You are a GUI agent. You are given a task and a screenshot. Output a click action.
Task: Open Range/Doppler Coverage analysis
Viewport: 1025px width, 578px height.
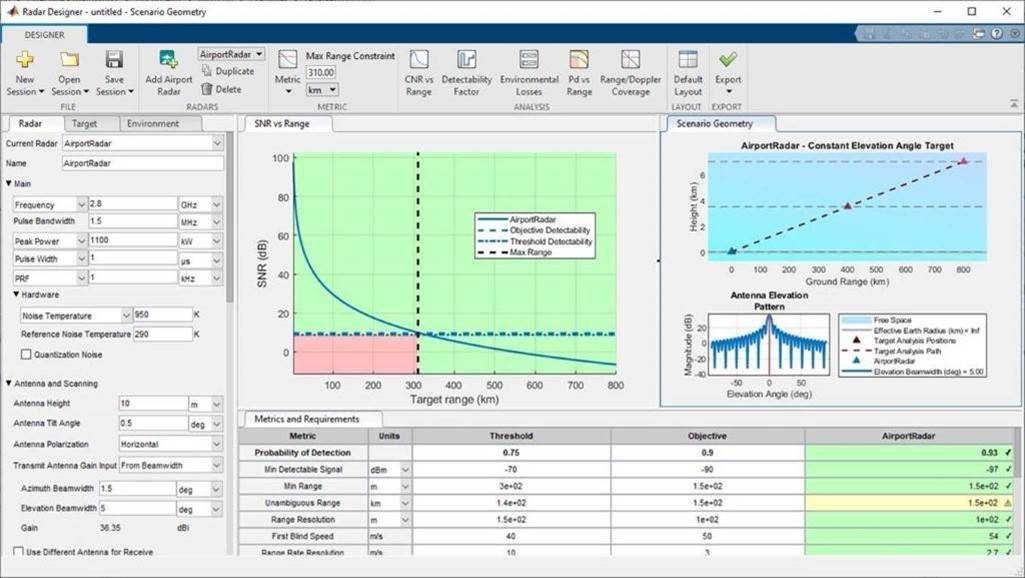pyautogui.click(x=630, y=70)
